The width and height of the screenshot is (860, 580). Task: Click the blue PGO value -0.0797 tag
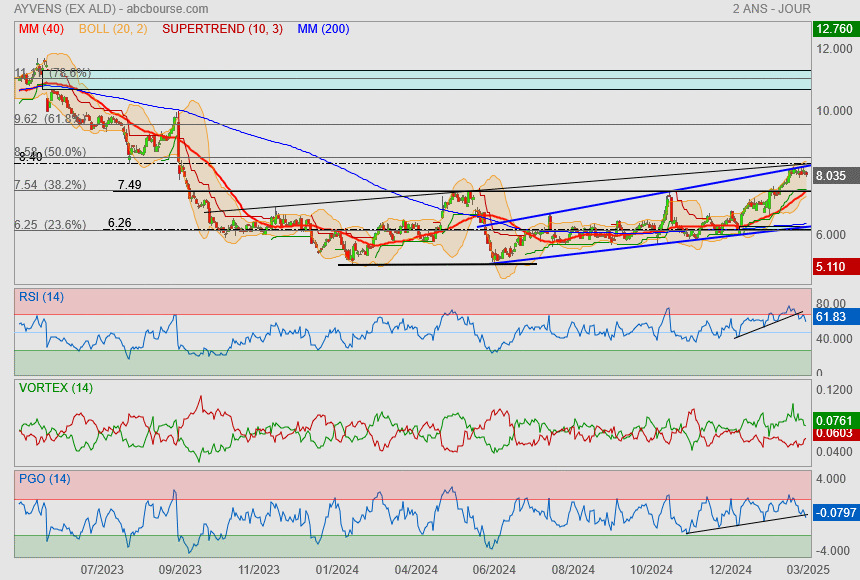point(834,513)
